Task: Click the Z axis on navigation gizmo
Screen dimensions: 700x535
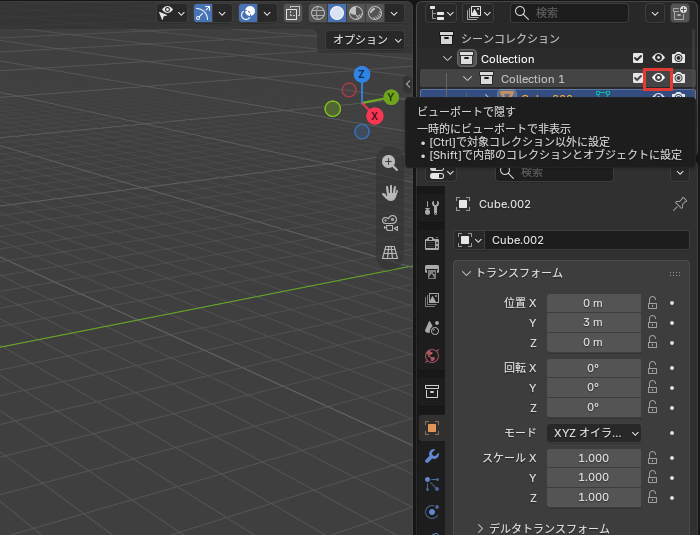Action: pyautogui.click(x=362, y=74)
